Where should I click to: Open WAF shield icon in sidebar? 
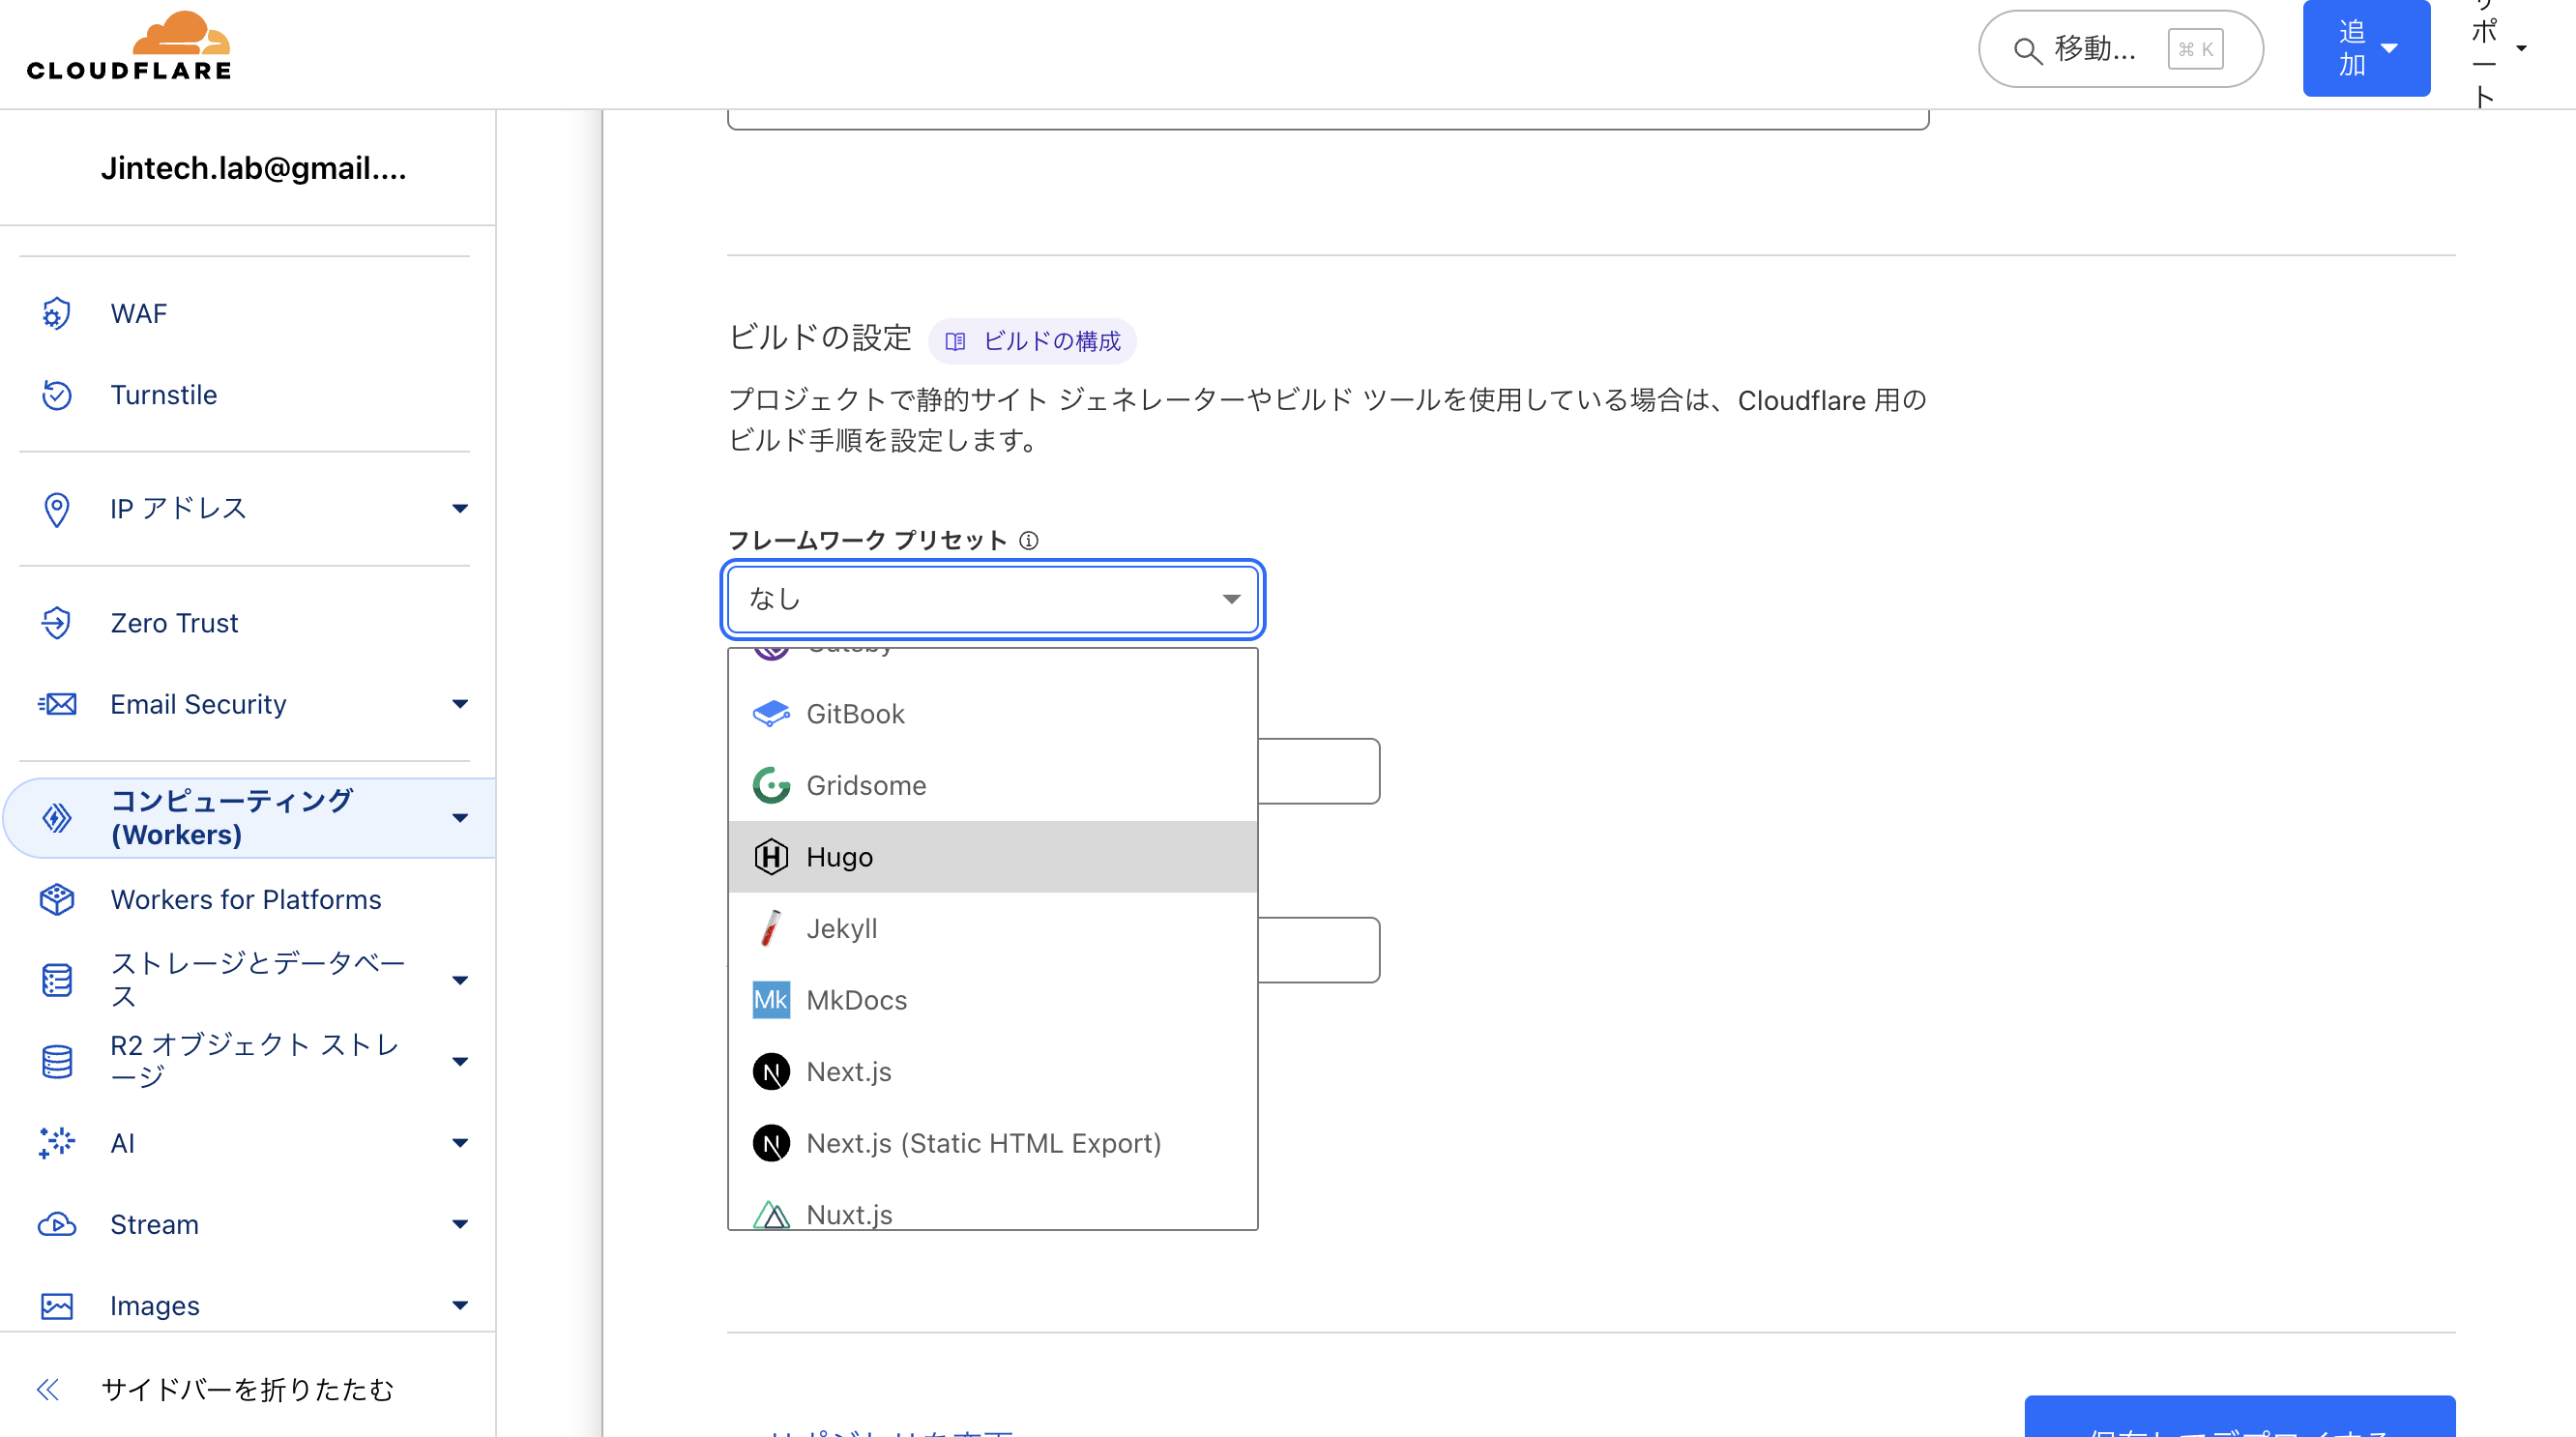57,314
